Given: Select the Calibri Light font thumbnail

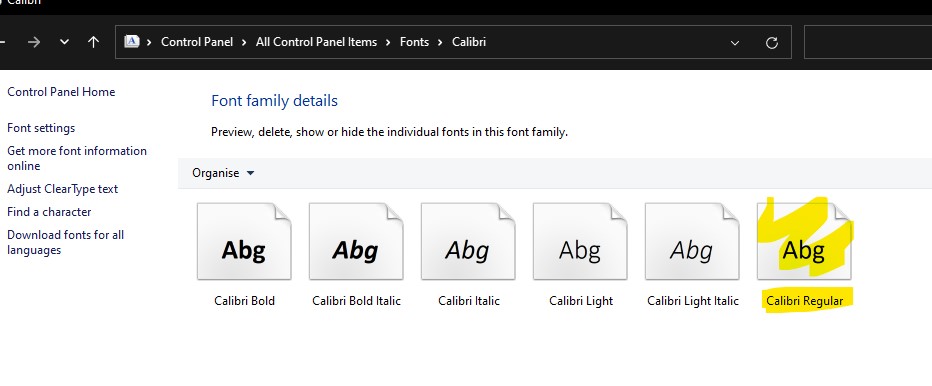Looking at the screenshot, I should [580, 241].
